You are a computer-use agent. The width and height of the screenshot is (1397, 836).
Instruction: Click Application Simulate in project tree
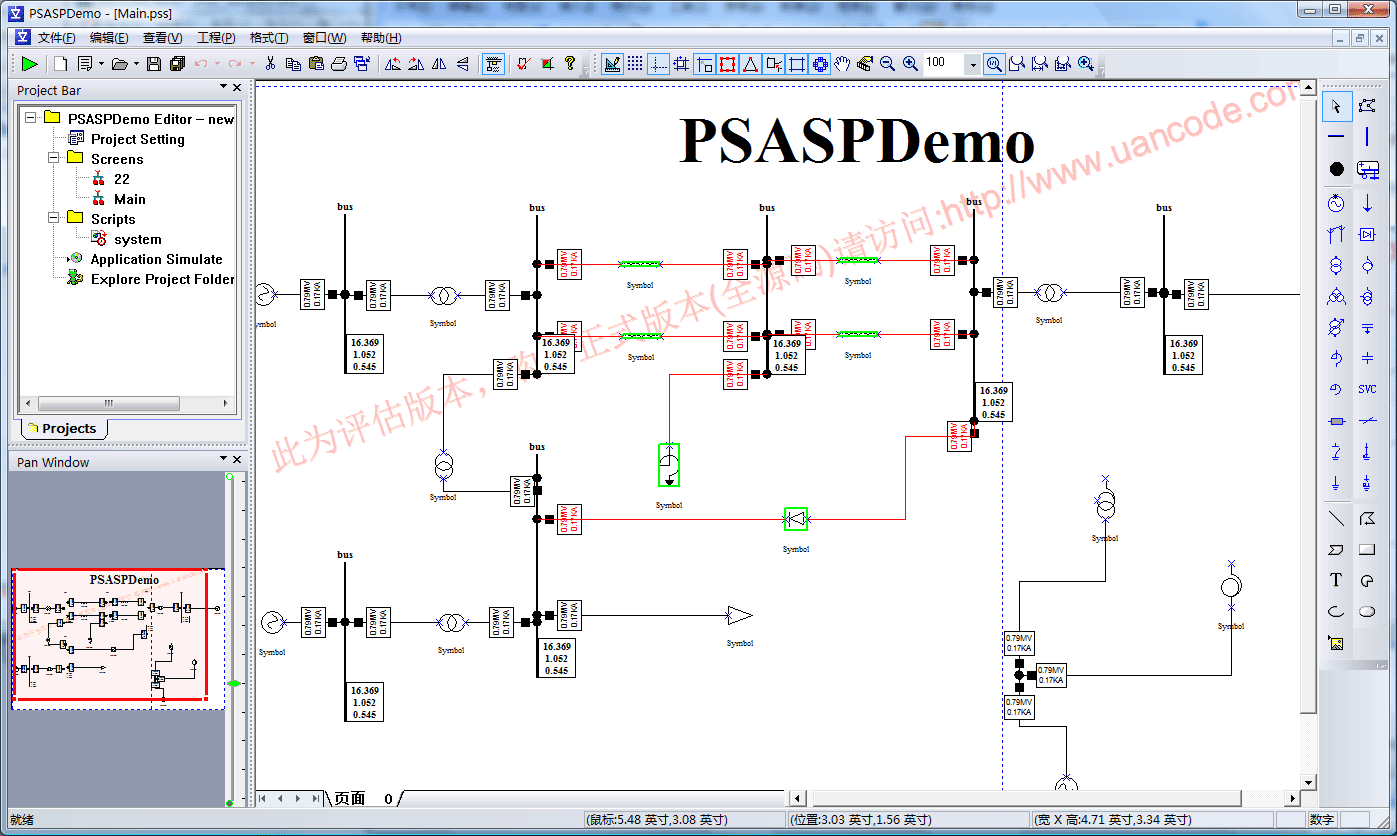[156, 259]
